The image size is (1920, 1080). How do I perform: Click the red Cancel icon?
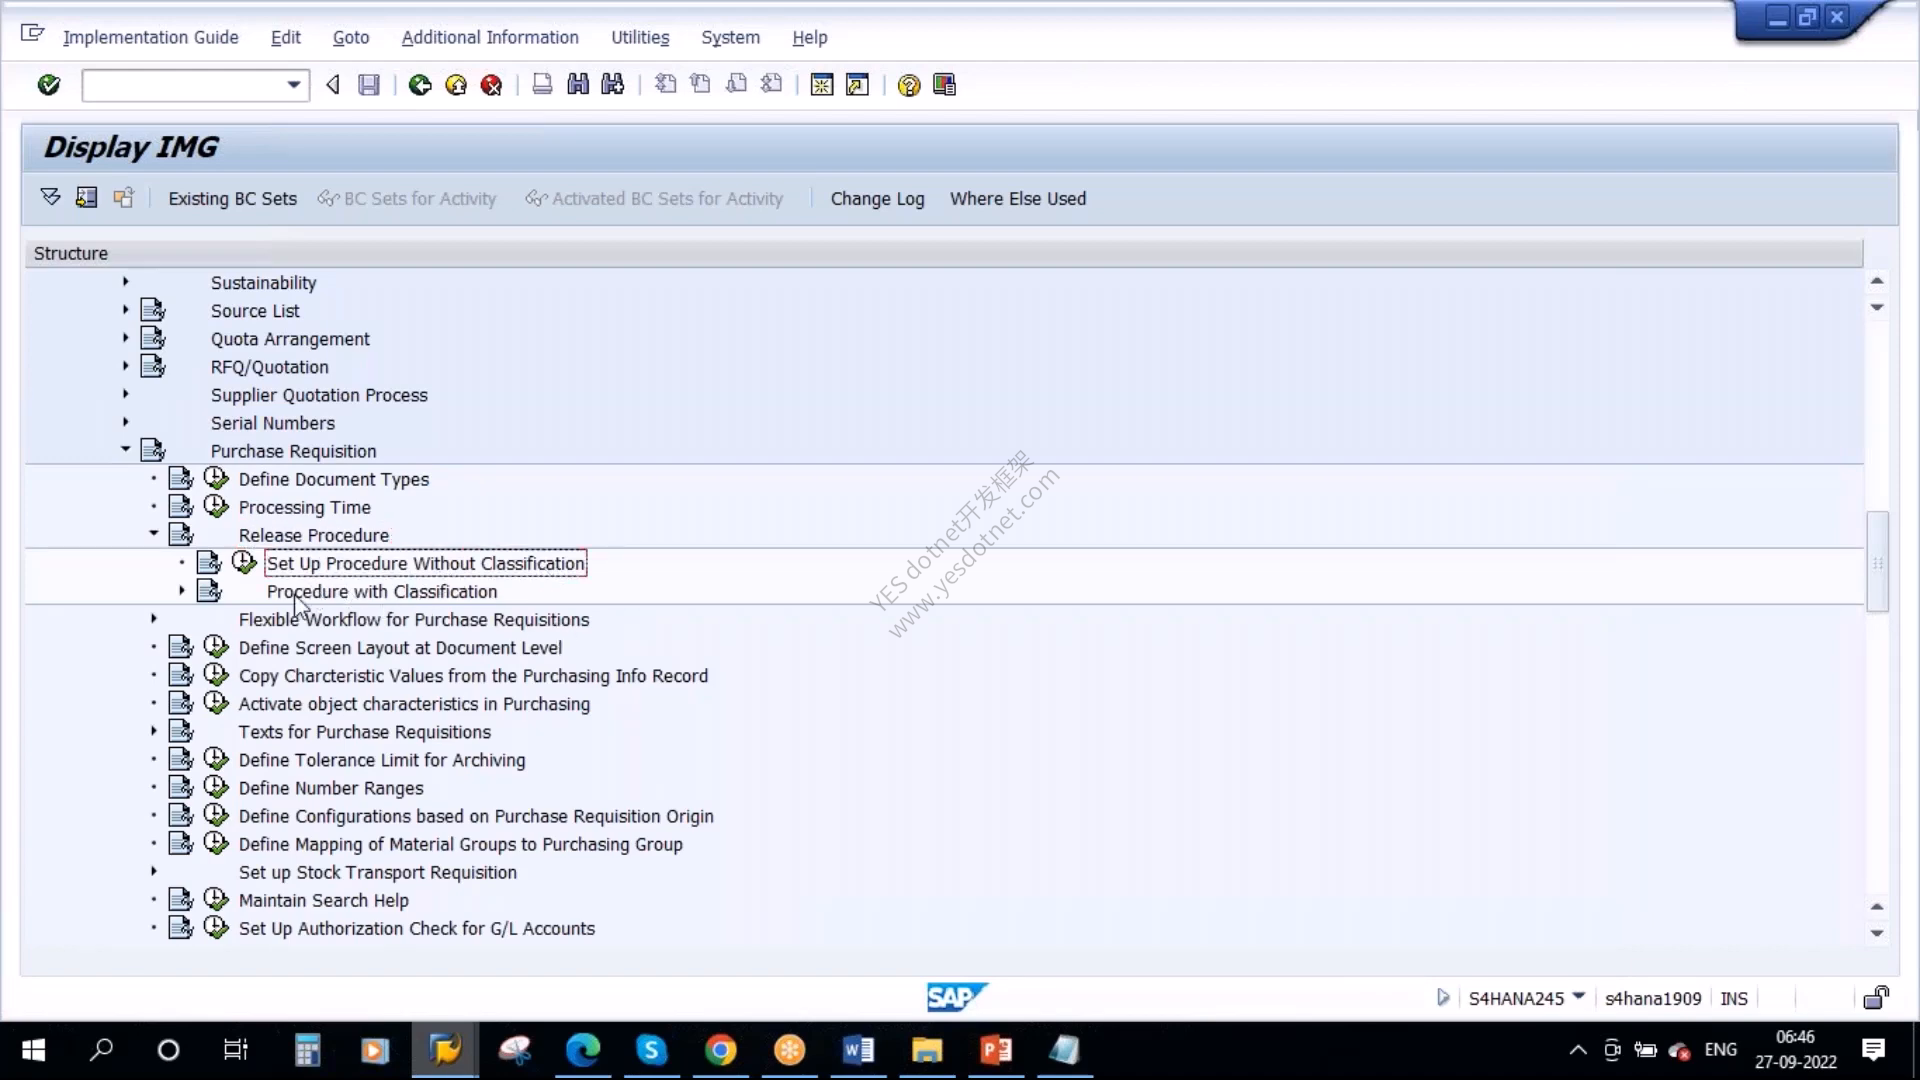(x=491, y=85)
